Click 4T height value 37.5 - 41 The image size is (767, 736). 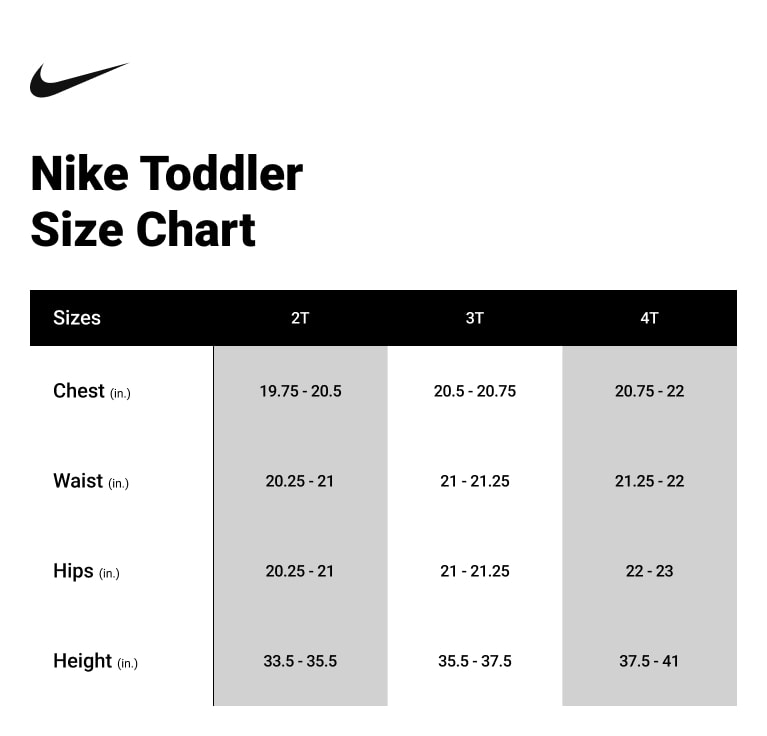(x=649, y=661)
